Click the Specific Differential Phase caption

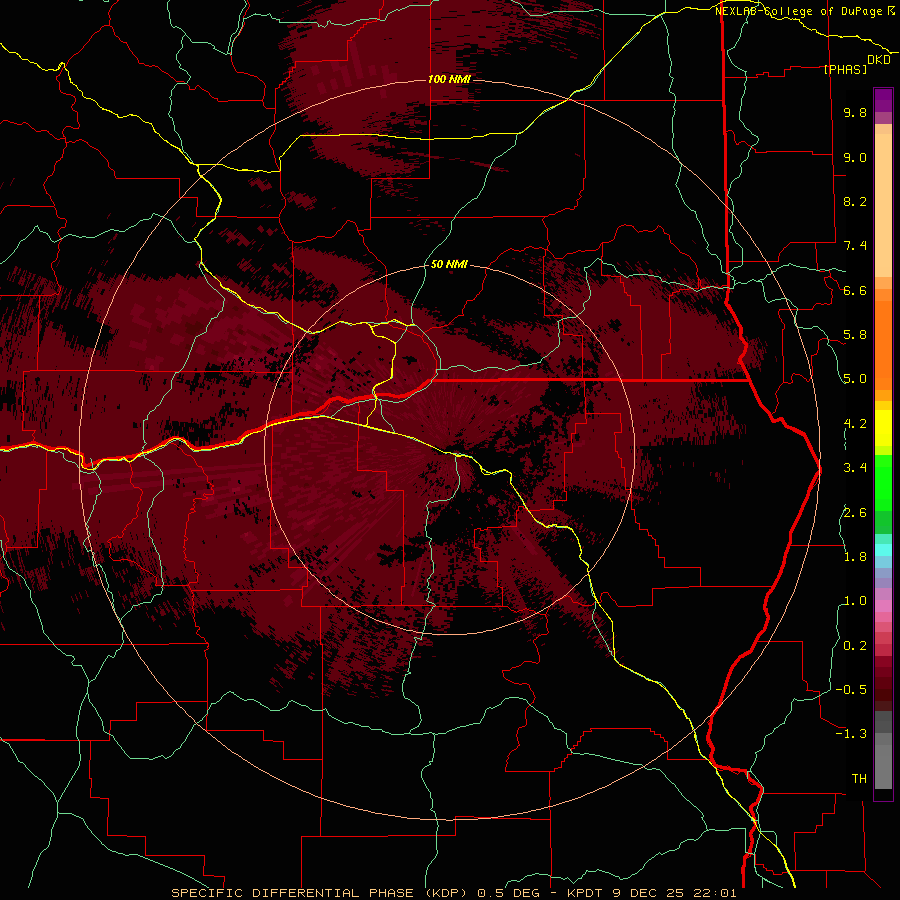453,893
